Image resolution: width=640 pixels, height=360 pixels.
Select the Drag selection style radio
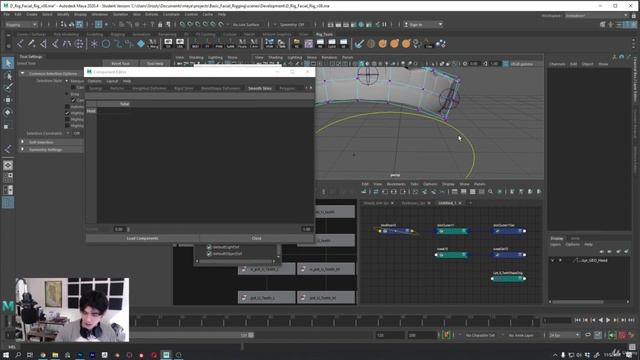[x=67, y=94]
